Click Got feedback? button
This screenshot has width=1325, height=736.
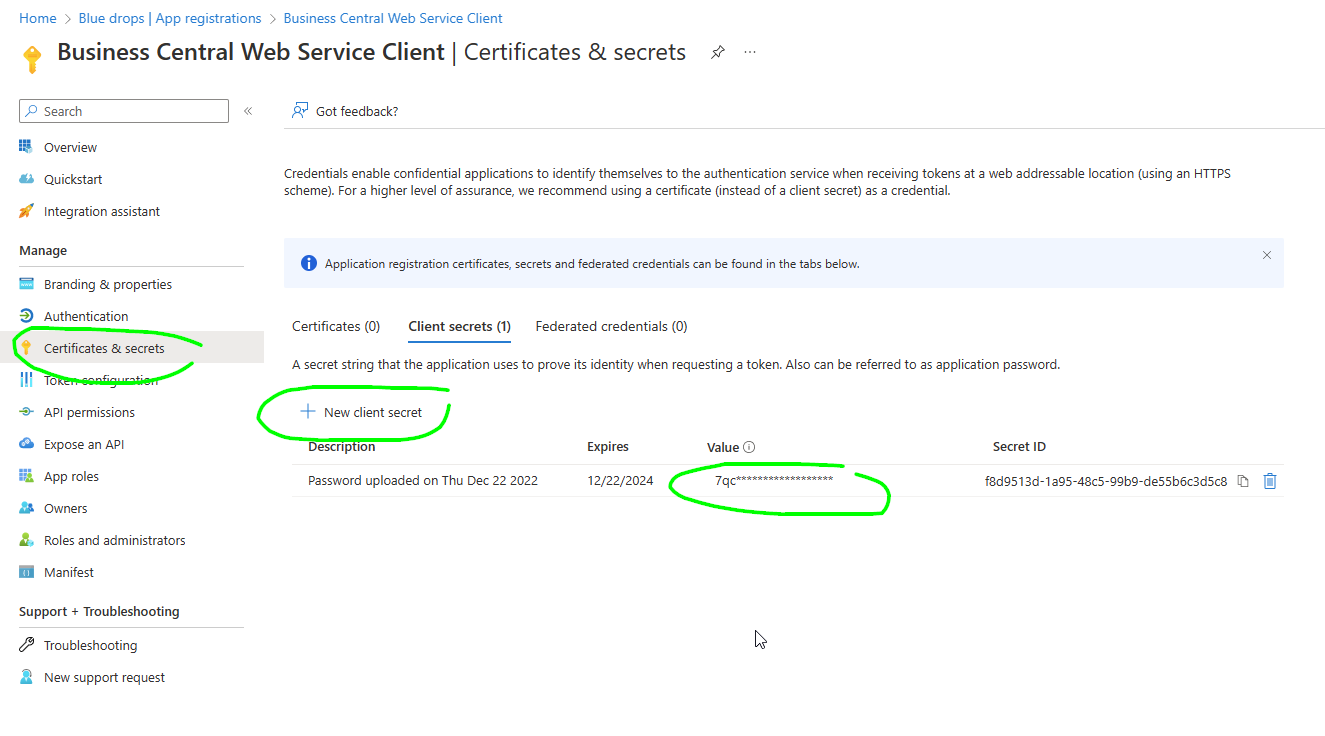[345, 111]
